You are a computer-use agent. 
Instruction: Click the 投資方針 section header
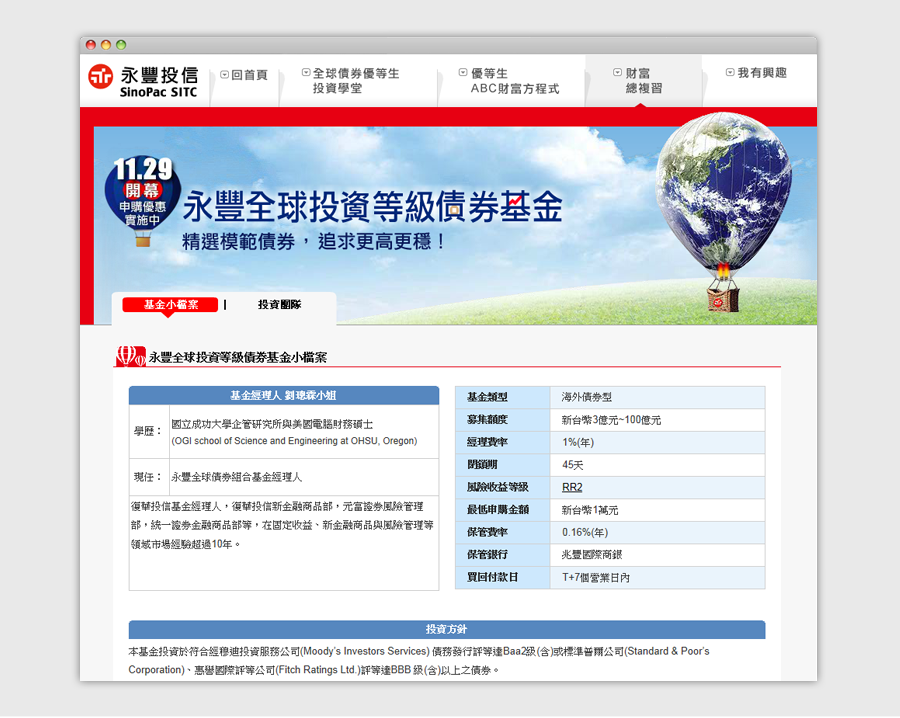[x=447, y=629]
